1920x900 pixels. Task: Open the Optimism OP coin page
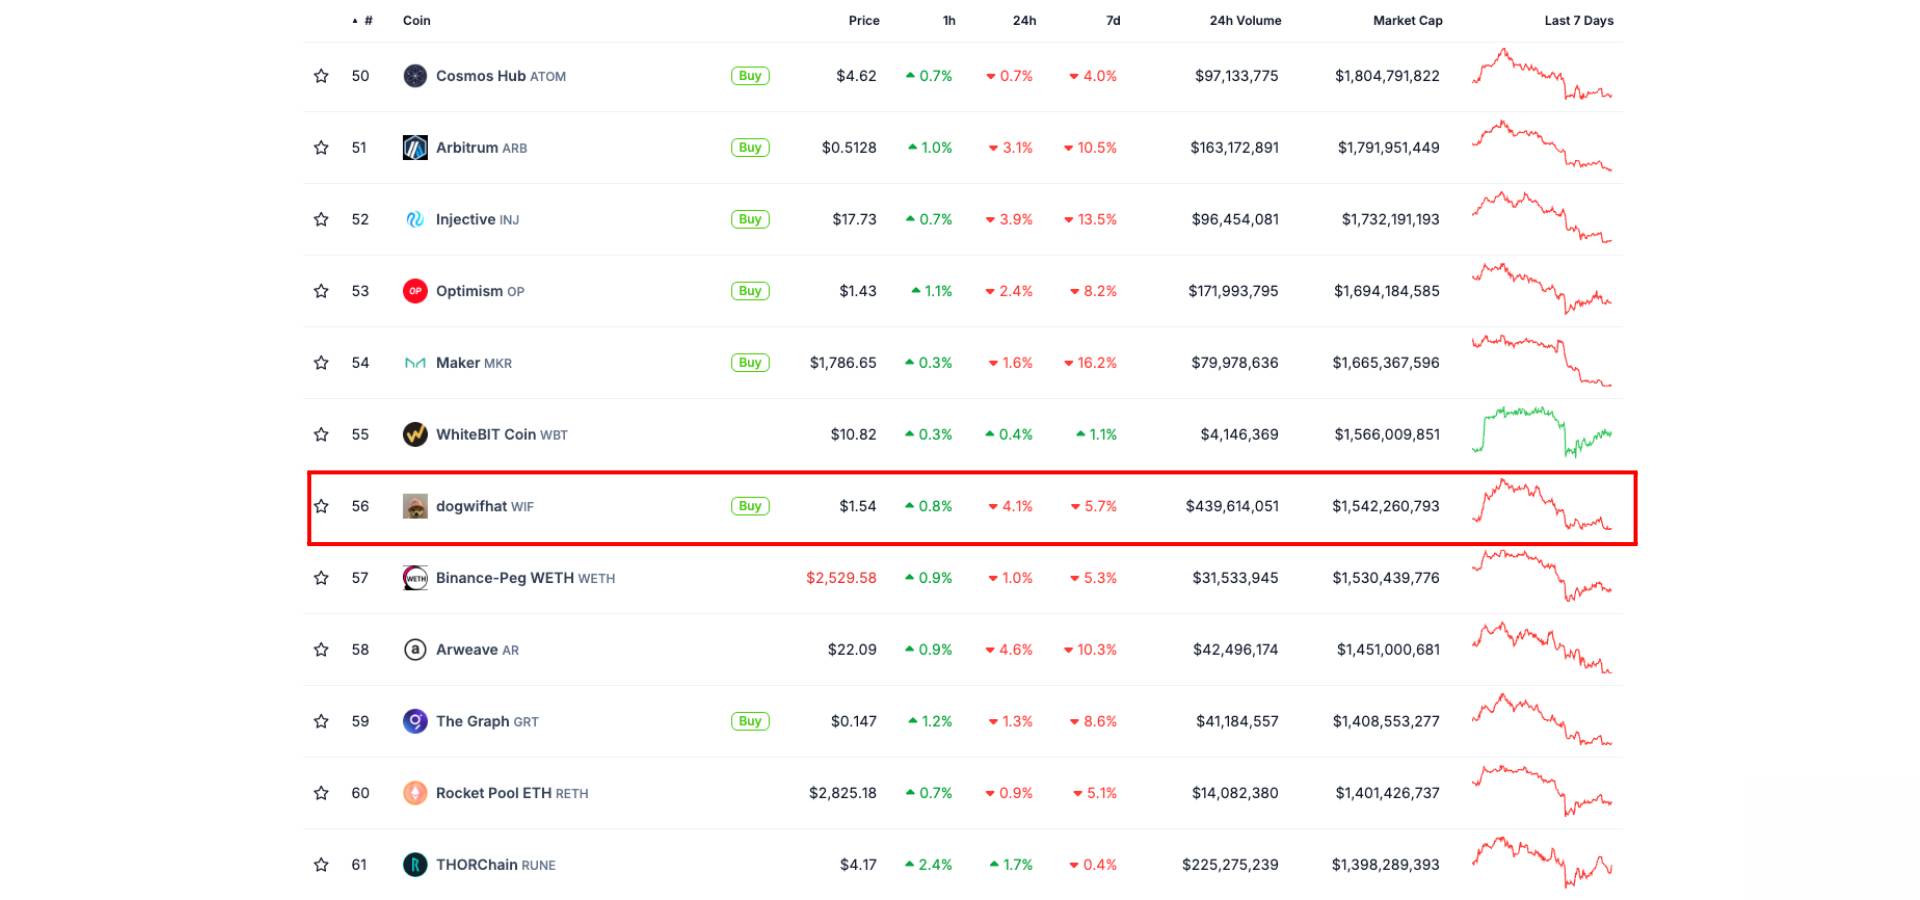[480, 291]
